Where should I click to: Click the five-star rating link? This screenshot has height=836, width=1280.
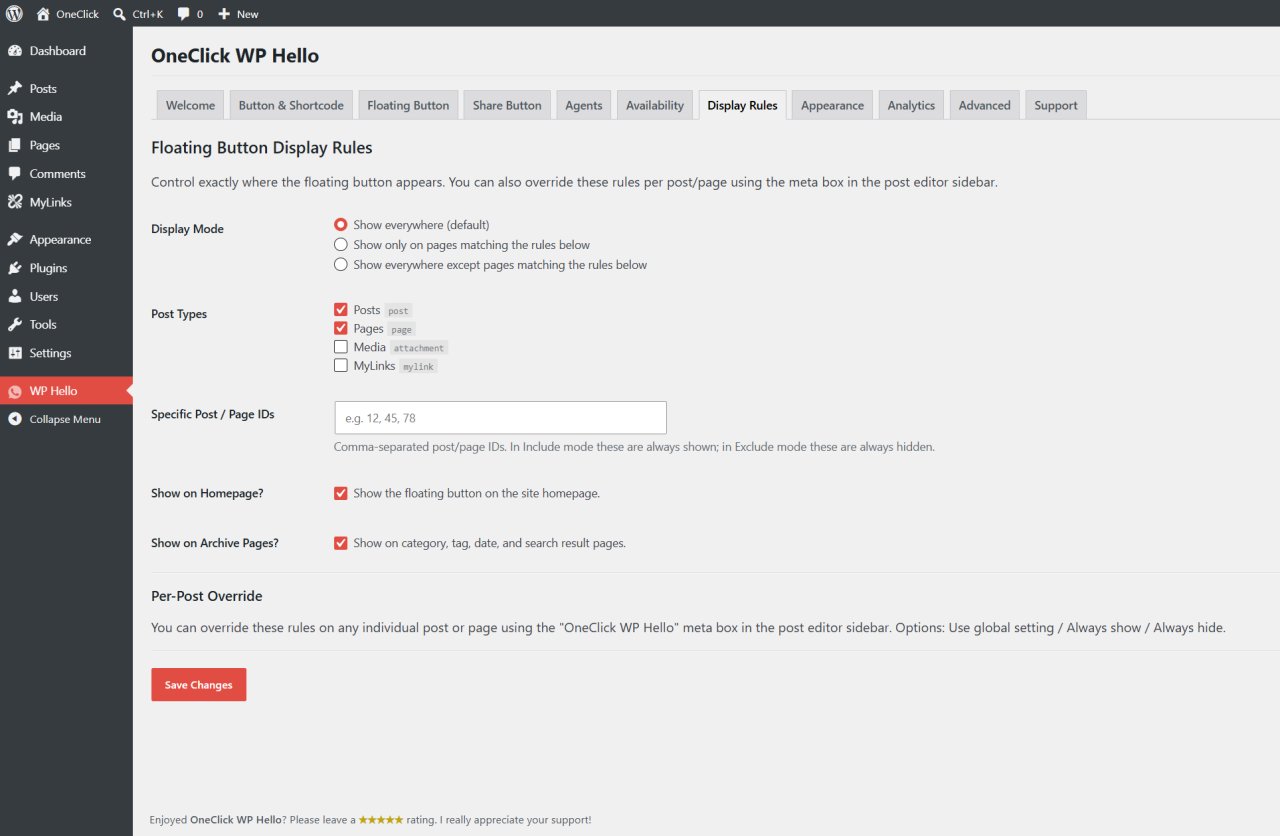381,820
